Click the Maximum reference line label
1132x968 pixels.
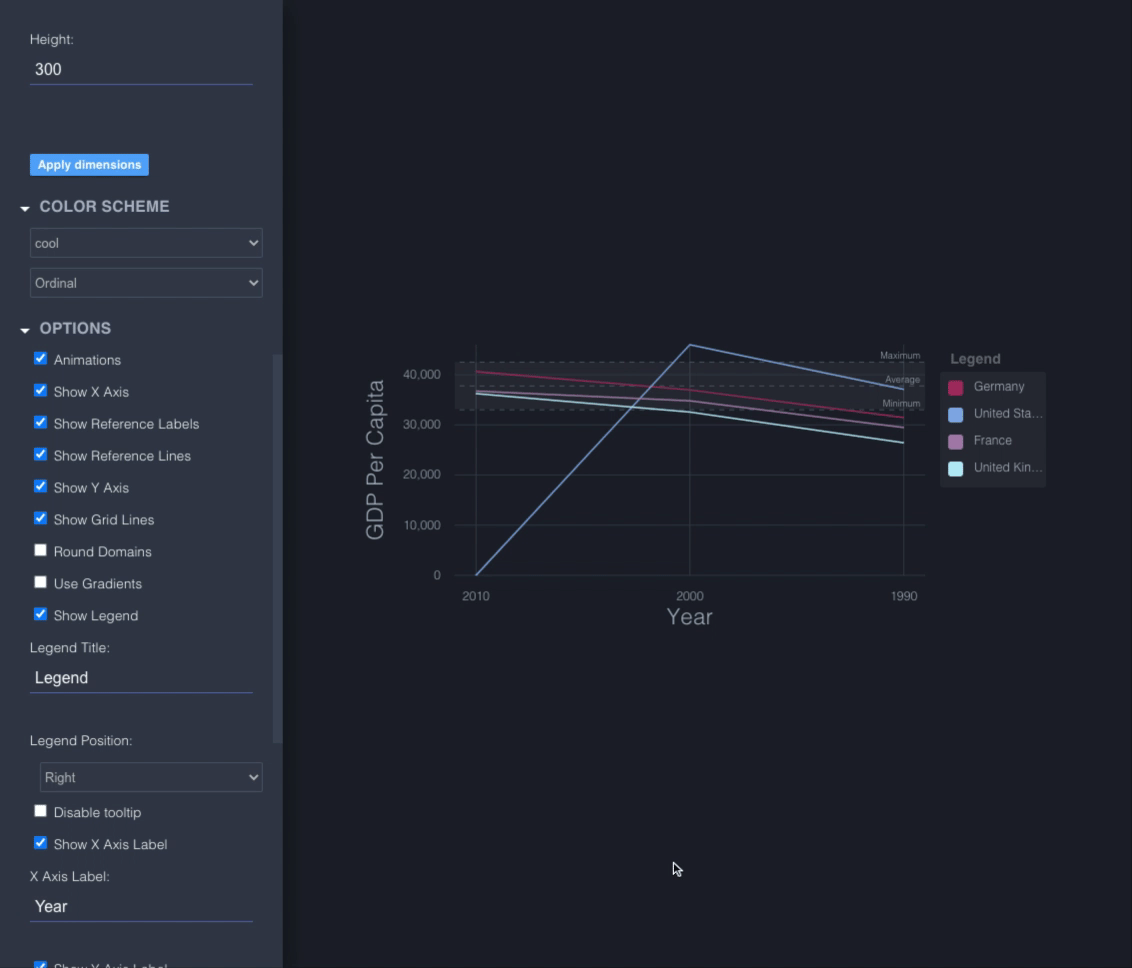point(900,355)
